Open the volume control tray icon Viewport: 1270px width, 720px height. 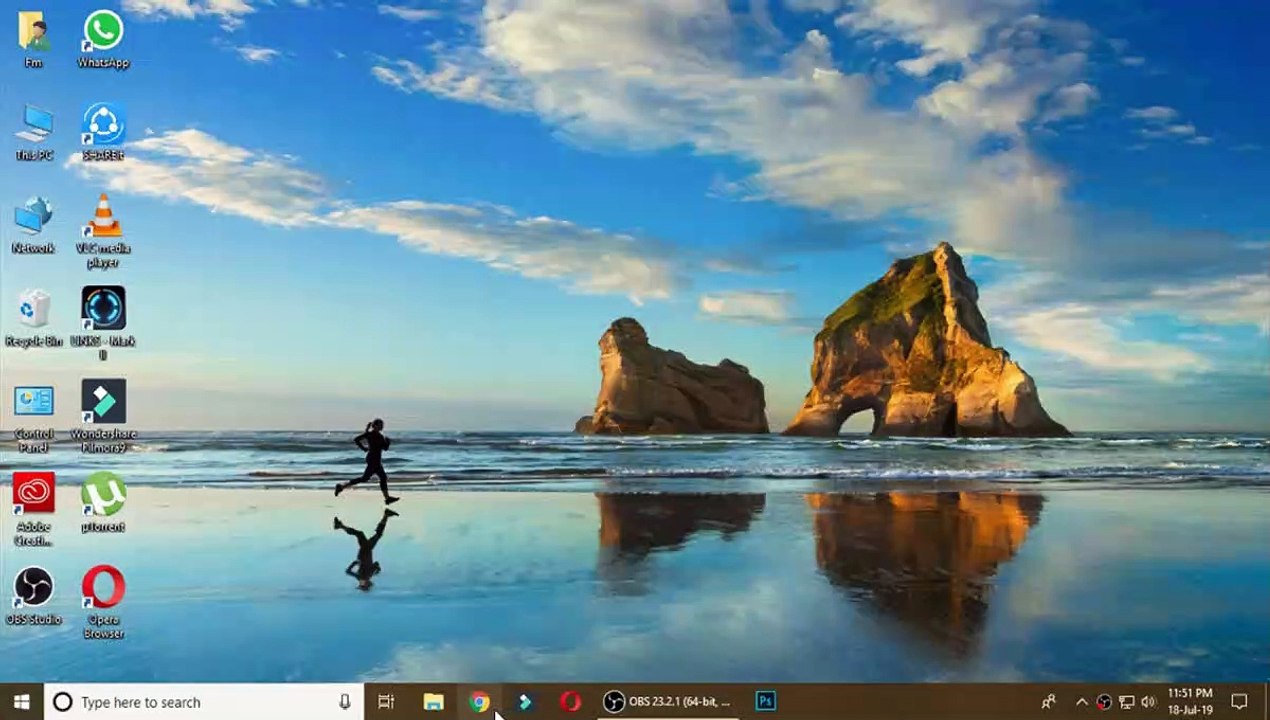[1148, 702]
